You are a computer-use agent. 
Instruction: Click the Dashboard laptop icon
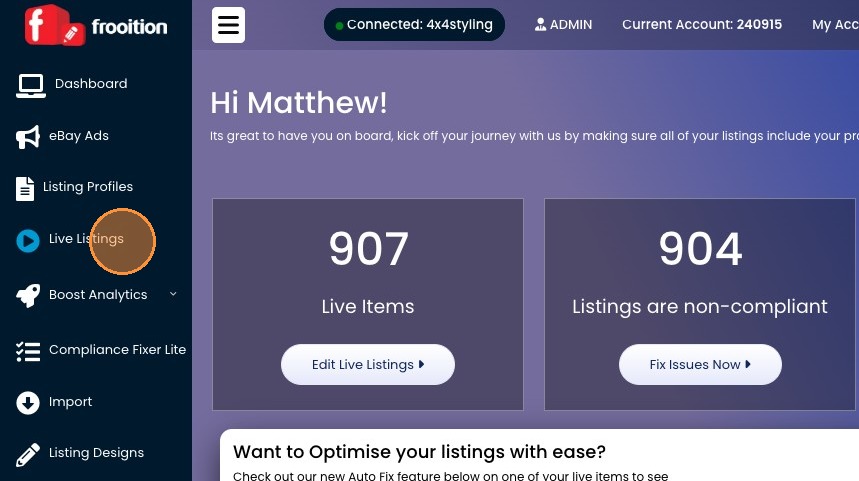pyautogui.click(x=30, y=85)
